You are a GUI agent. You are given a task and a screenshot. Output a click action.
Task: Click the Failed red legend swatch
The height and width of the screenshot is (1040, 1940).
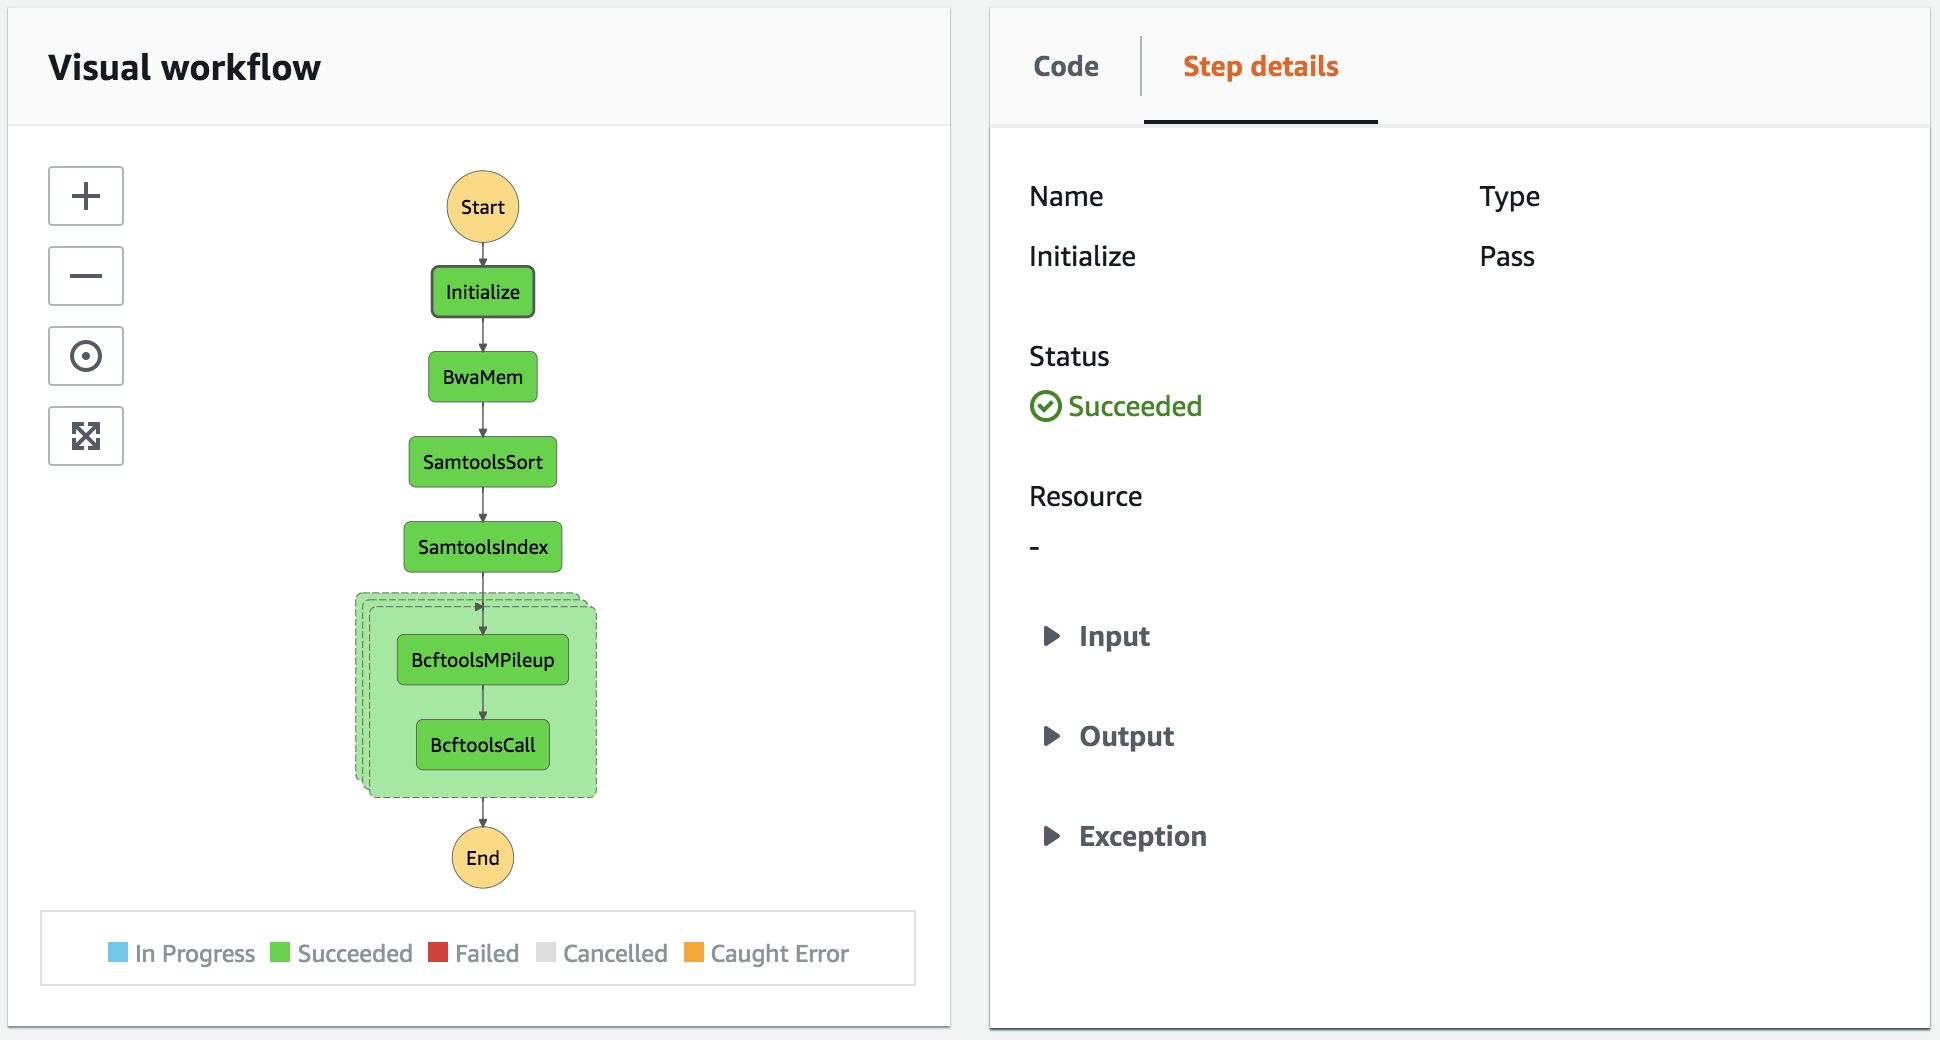(438, 952)
